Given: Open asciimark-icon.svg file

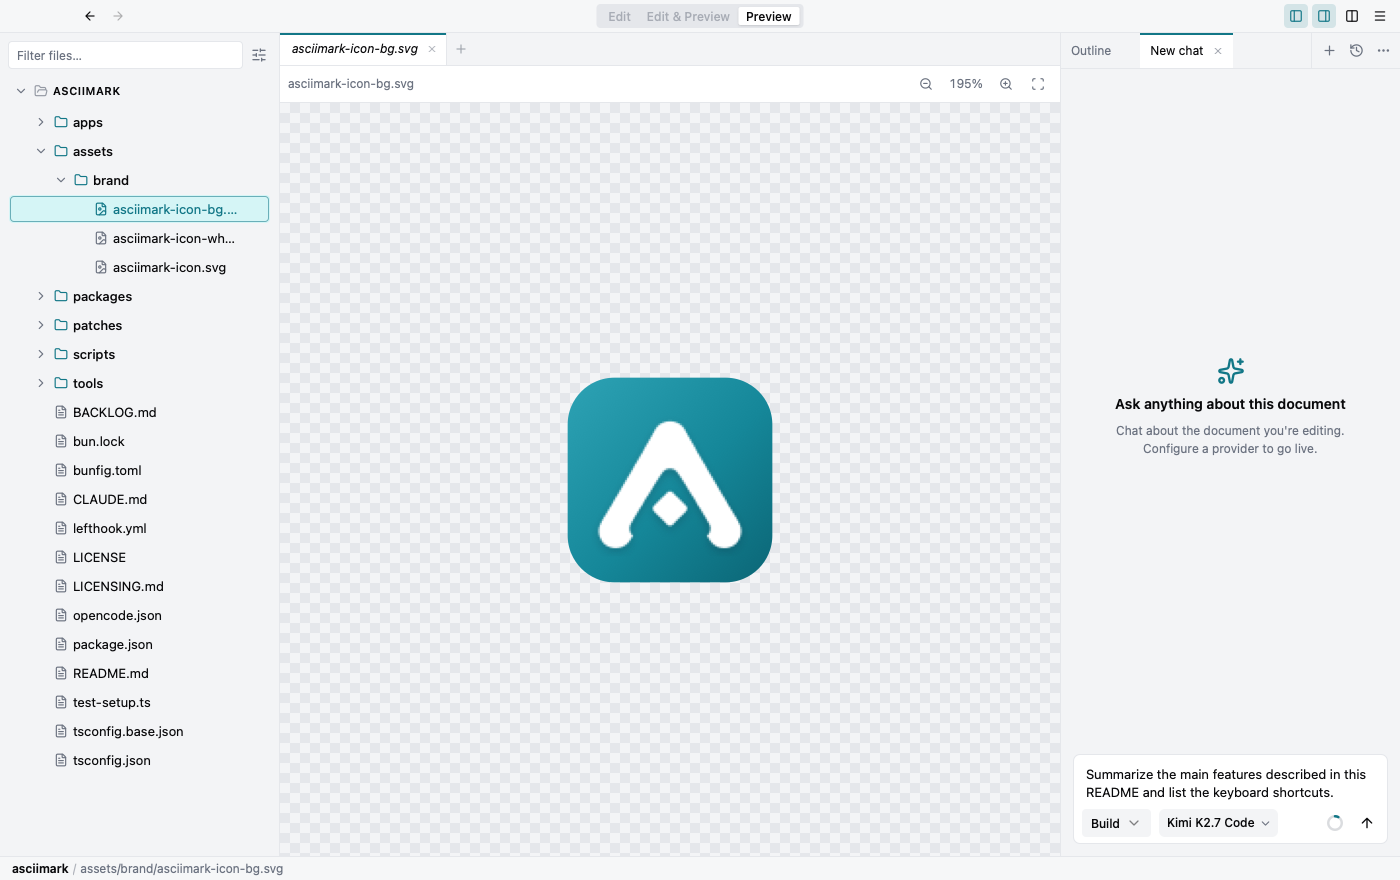Looking at the screenshot, I should [x=139, y=267].
